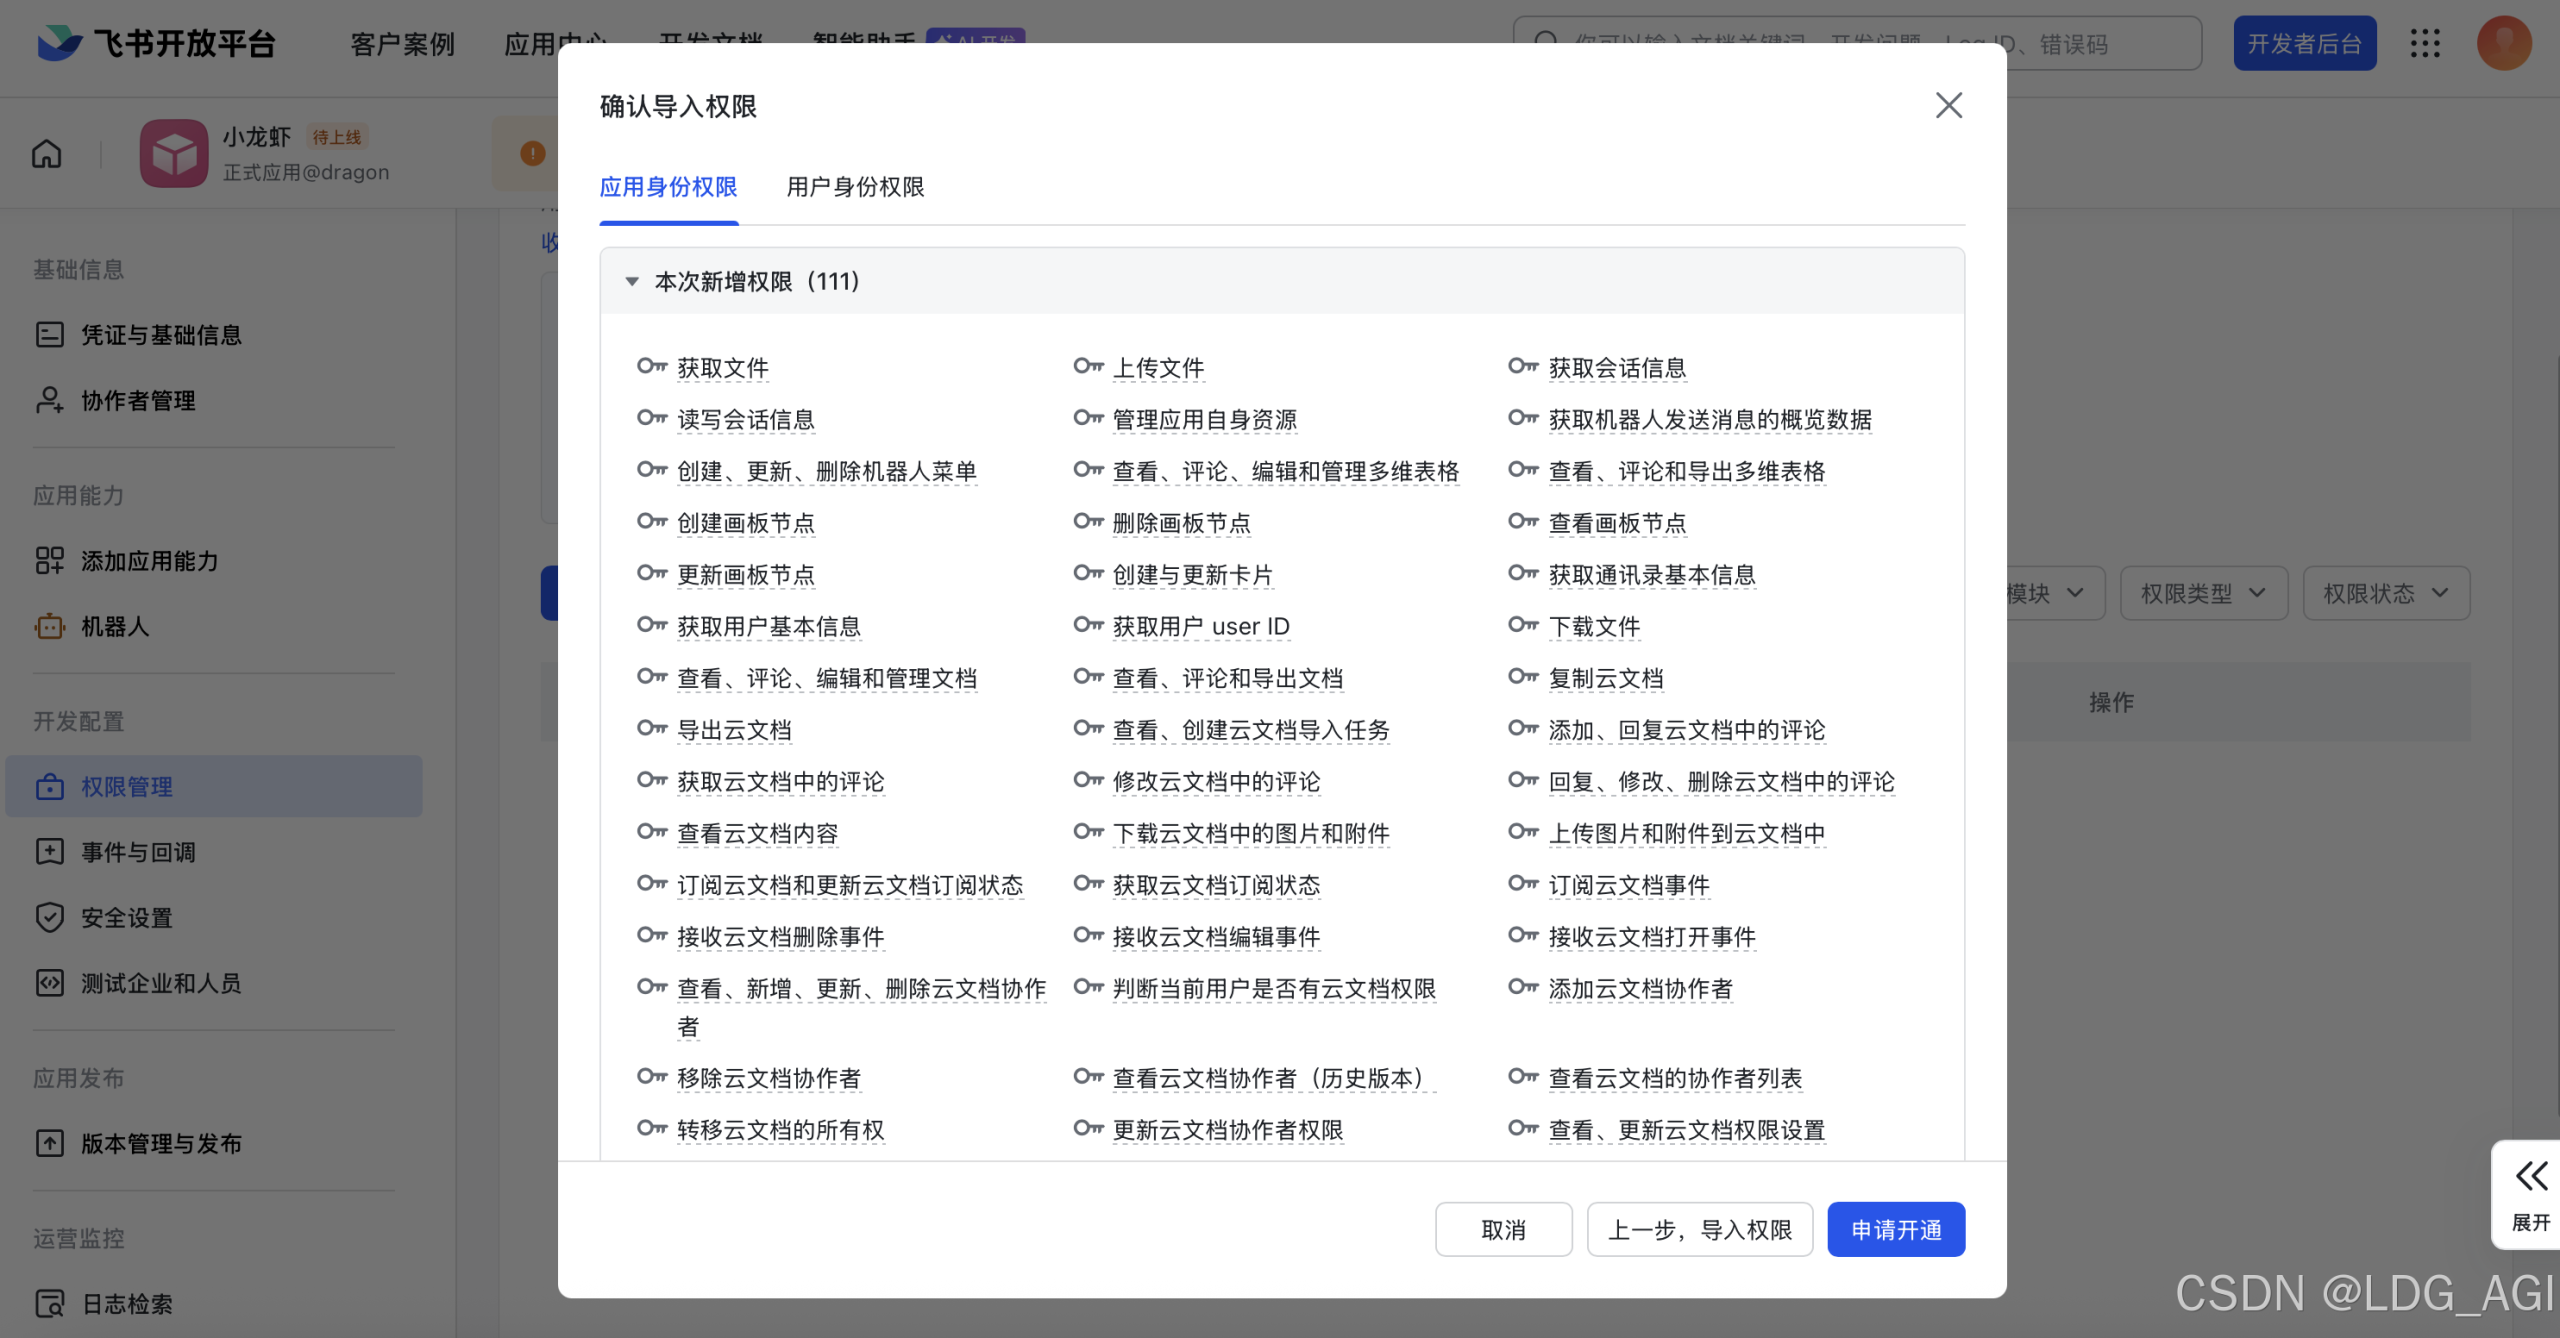Viewport: 2560px width, 1338px height.
Task: Switch to the 用户身份权限 tab
Action: point(855,188)
